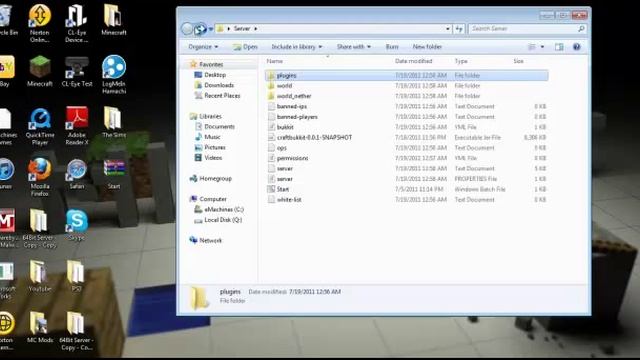Image resolution: width=640 pixels, height=360 pixels.
Task: Launch the Minecraft grass block shortcut
Action: point(40,71)
